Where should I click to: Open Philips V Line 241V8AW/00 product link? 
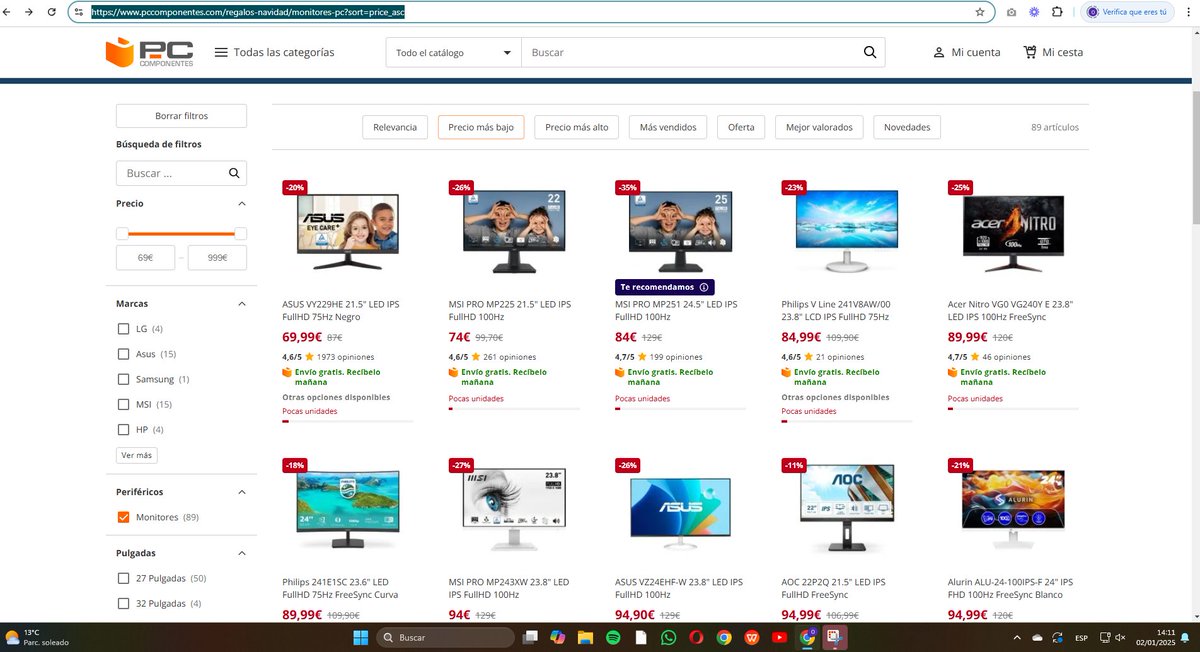coord(836,310)
